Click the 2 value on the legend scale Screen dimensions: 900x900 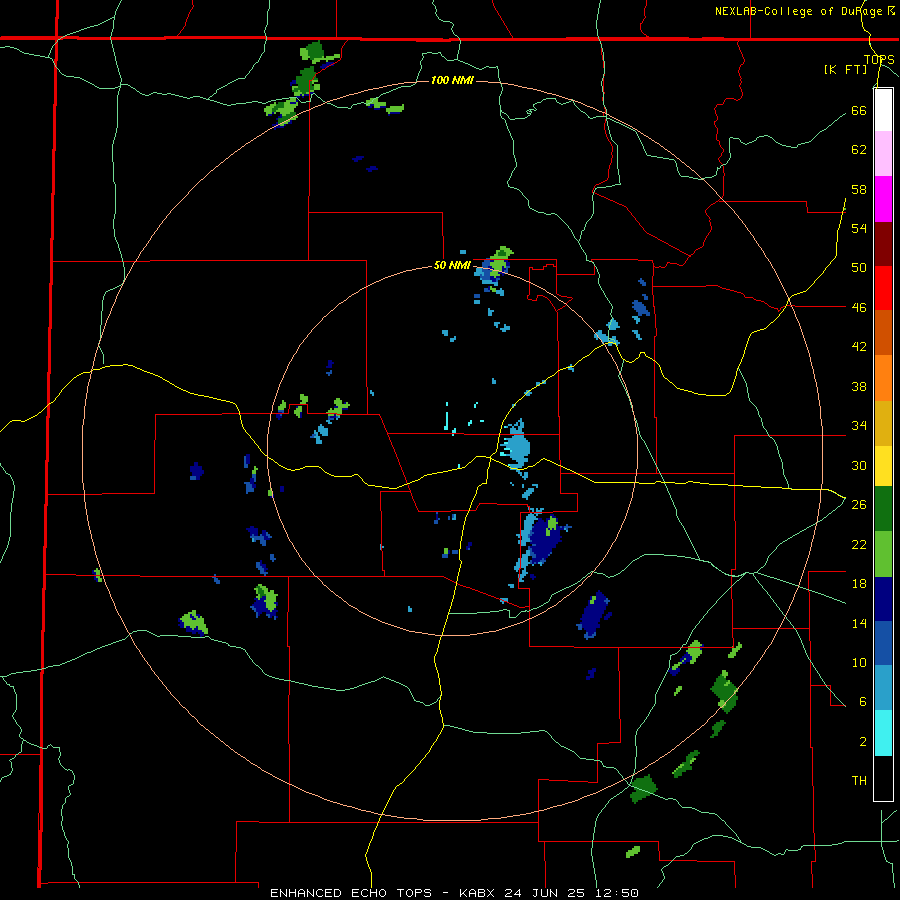pyautogui.click(x=863, y=741)
